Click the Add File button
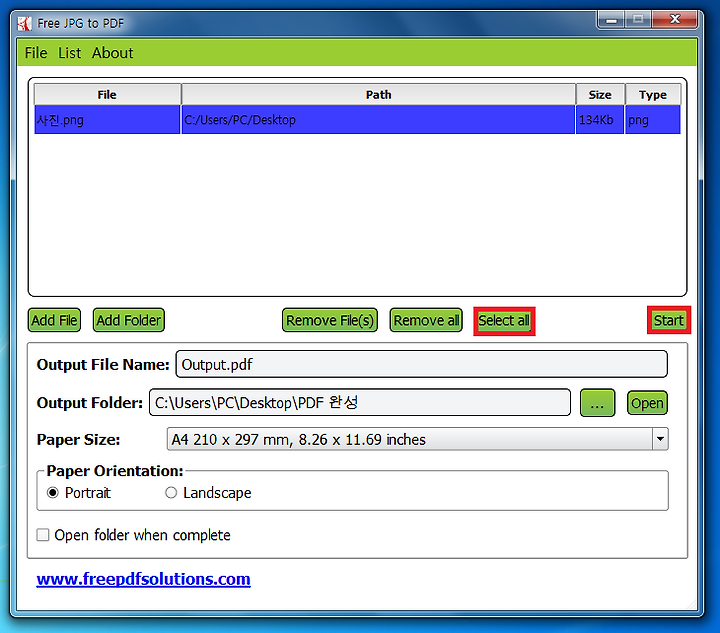The image size is (720, 633). click(54, 320)
